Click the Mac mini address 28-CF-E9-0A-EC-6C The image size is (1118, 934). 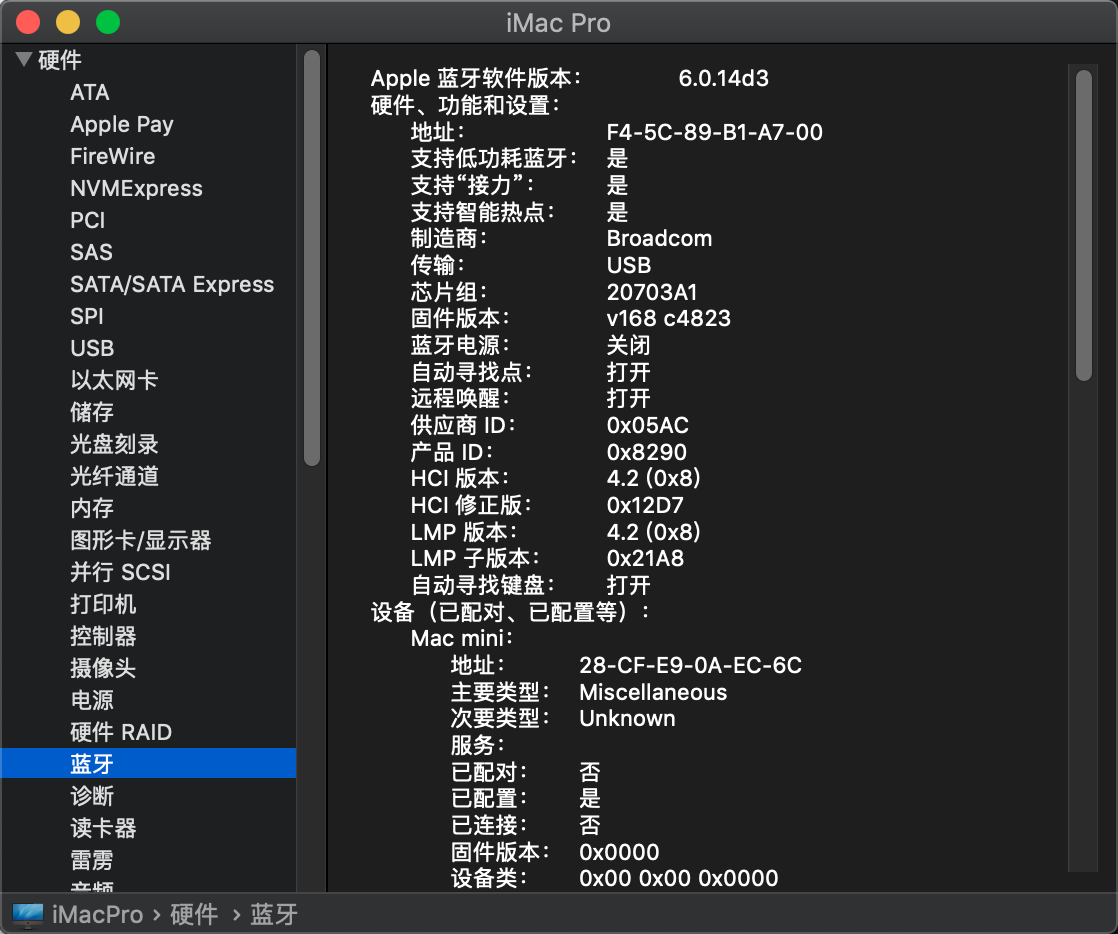(690, 666)
